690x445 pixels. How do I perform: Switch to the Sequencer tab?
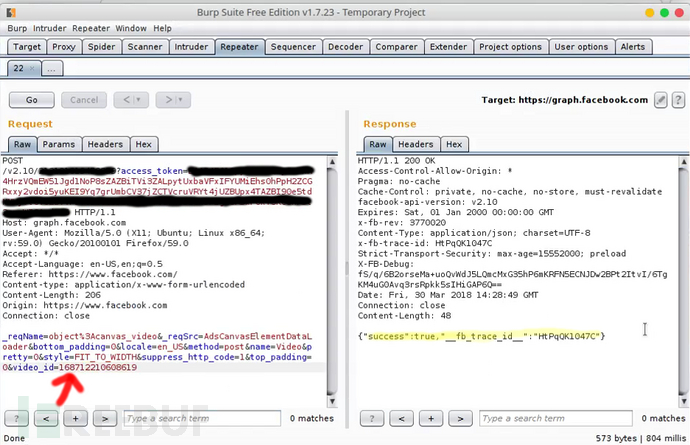click(293, 47)
